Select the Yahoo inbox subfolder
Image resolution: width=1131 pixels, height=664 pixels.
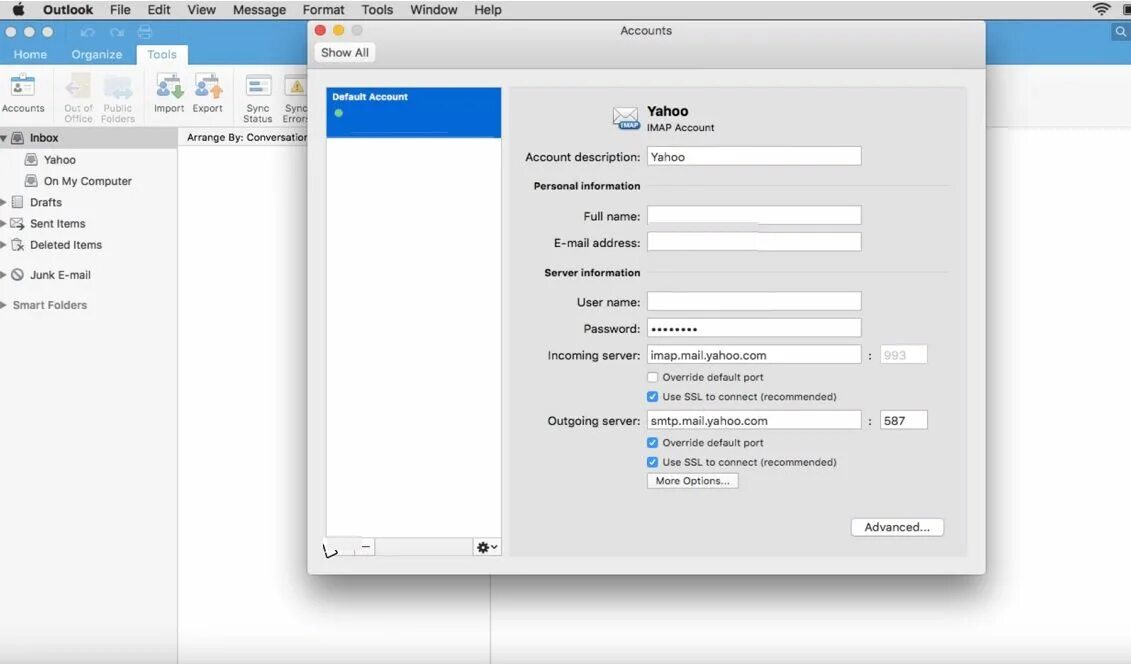coord(59,160)
